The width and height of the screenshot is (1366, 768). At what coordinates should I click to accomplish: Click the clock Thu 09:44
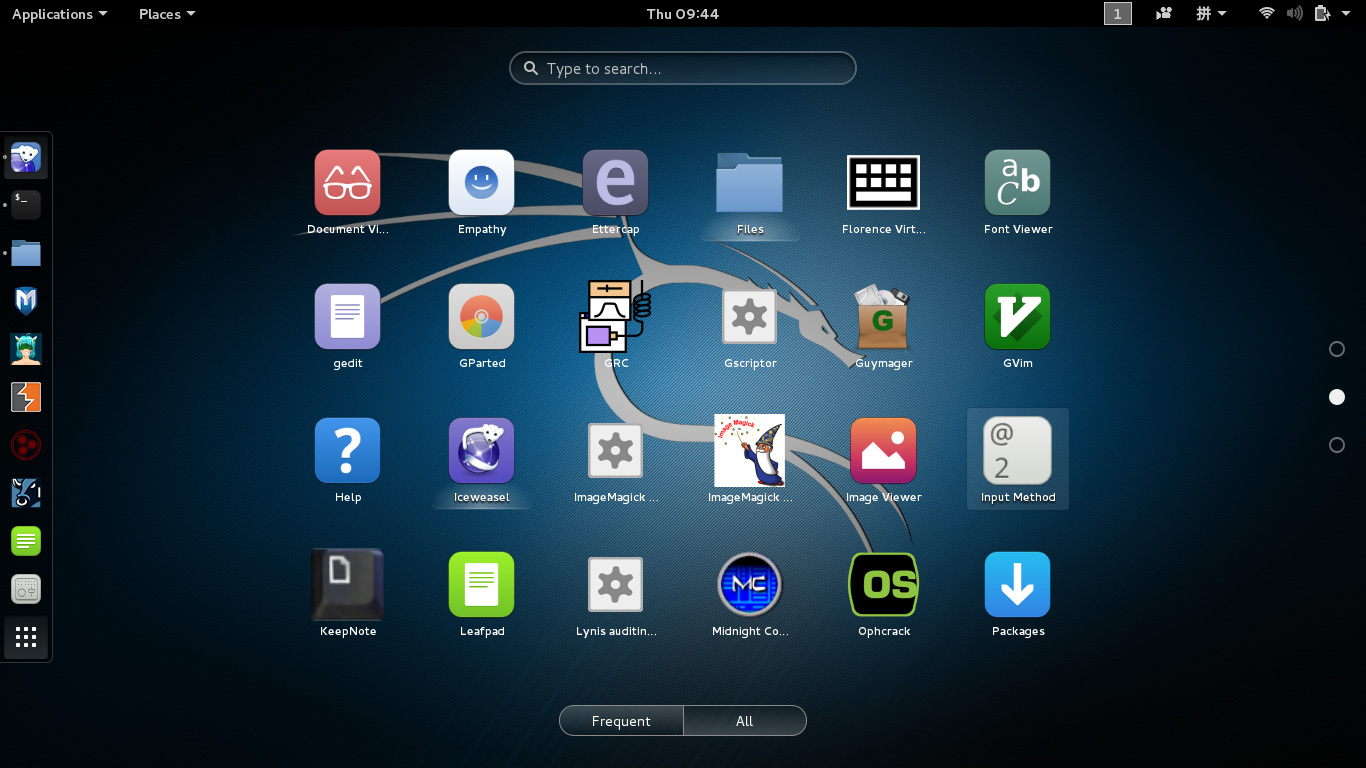[683, 14]
